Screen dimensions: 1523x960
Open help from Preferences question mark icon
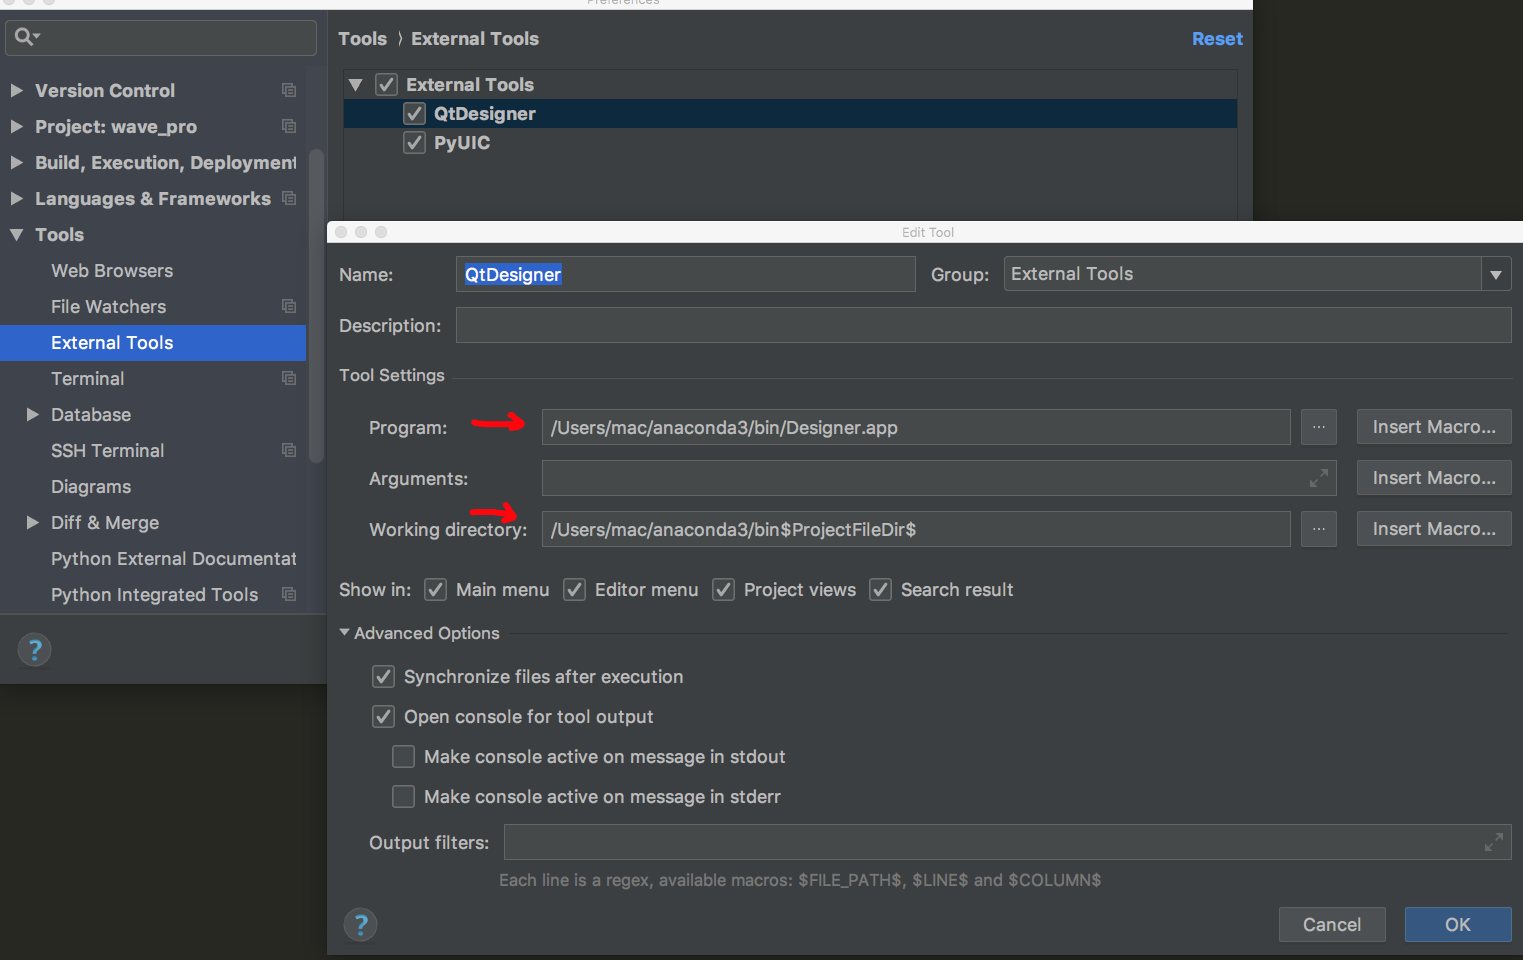tap(34, 650)
